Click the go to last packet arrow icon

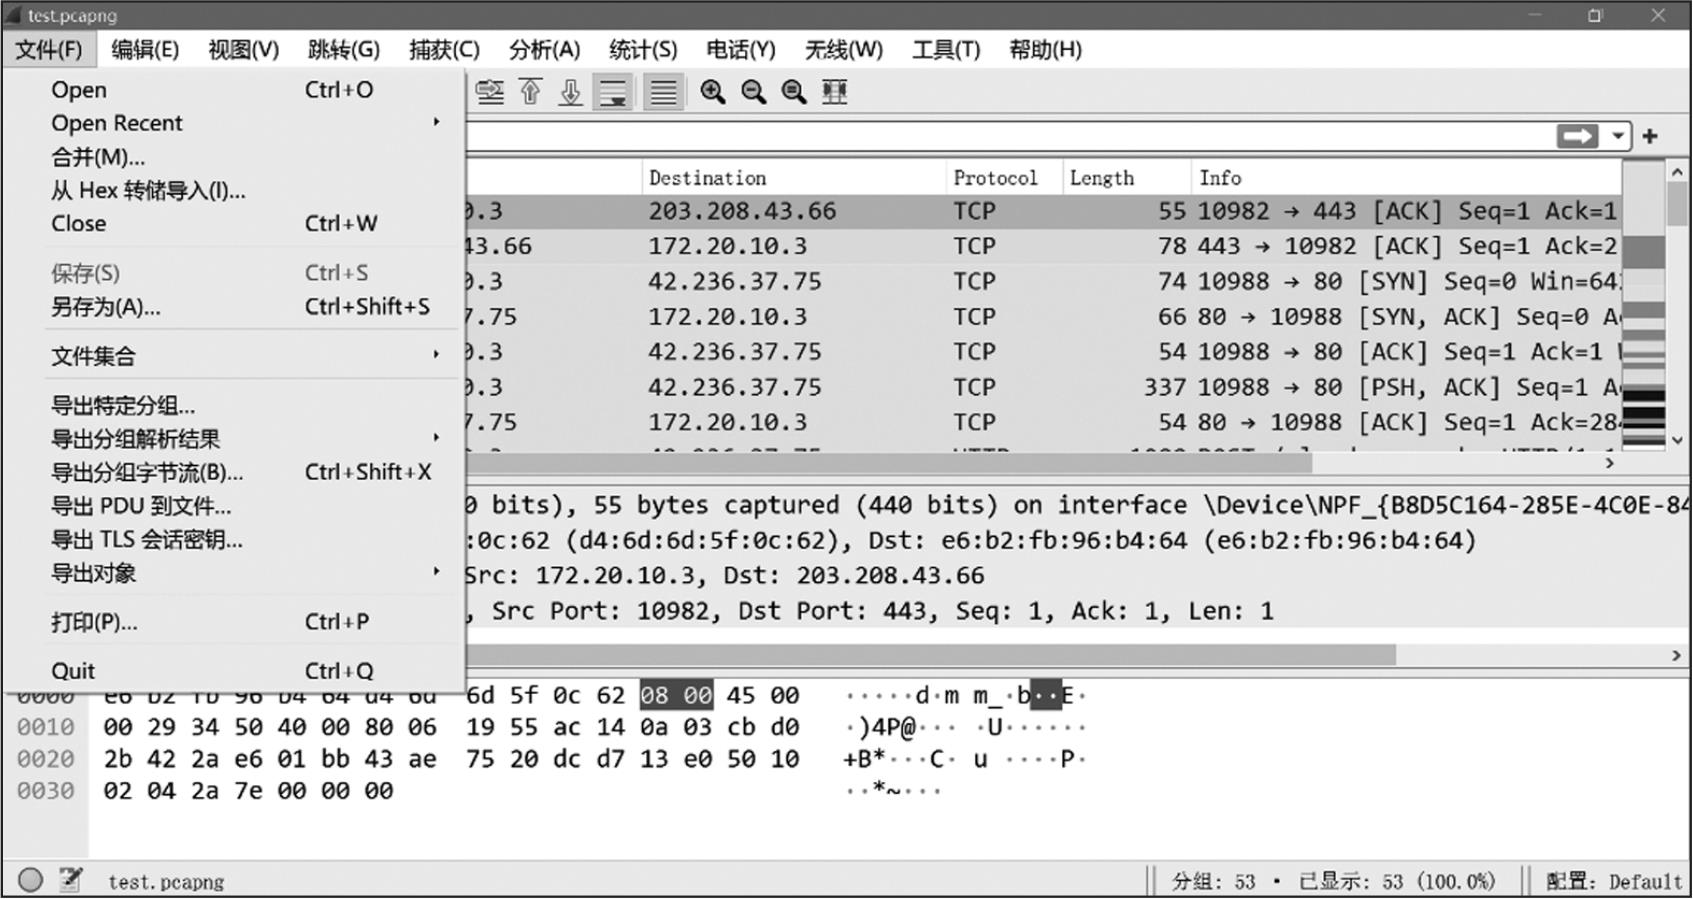(570, 92)
